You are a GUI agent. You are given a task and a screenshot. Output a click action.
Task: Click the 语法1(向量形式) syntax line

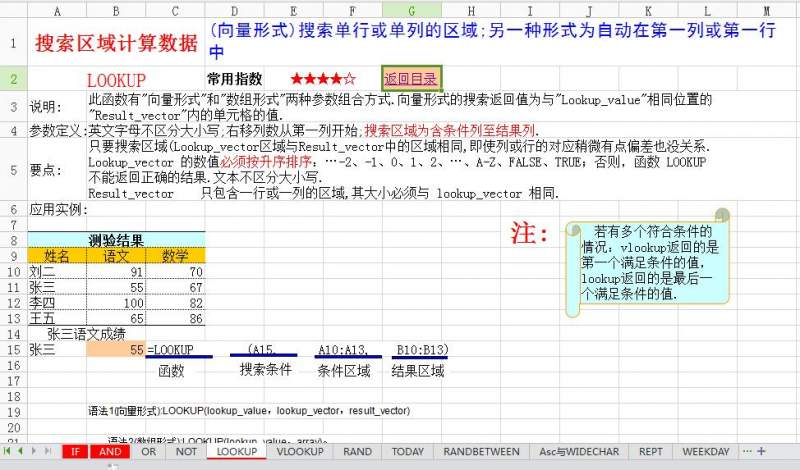pos(249,411)
